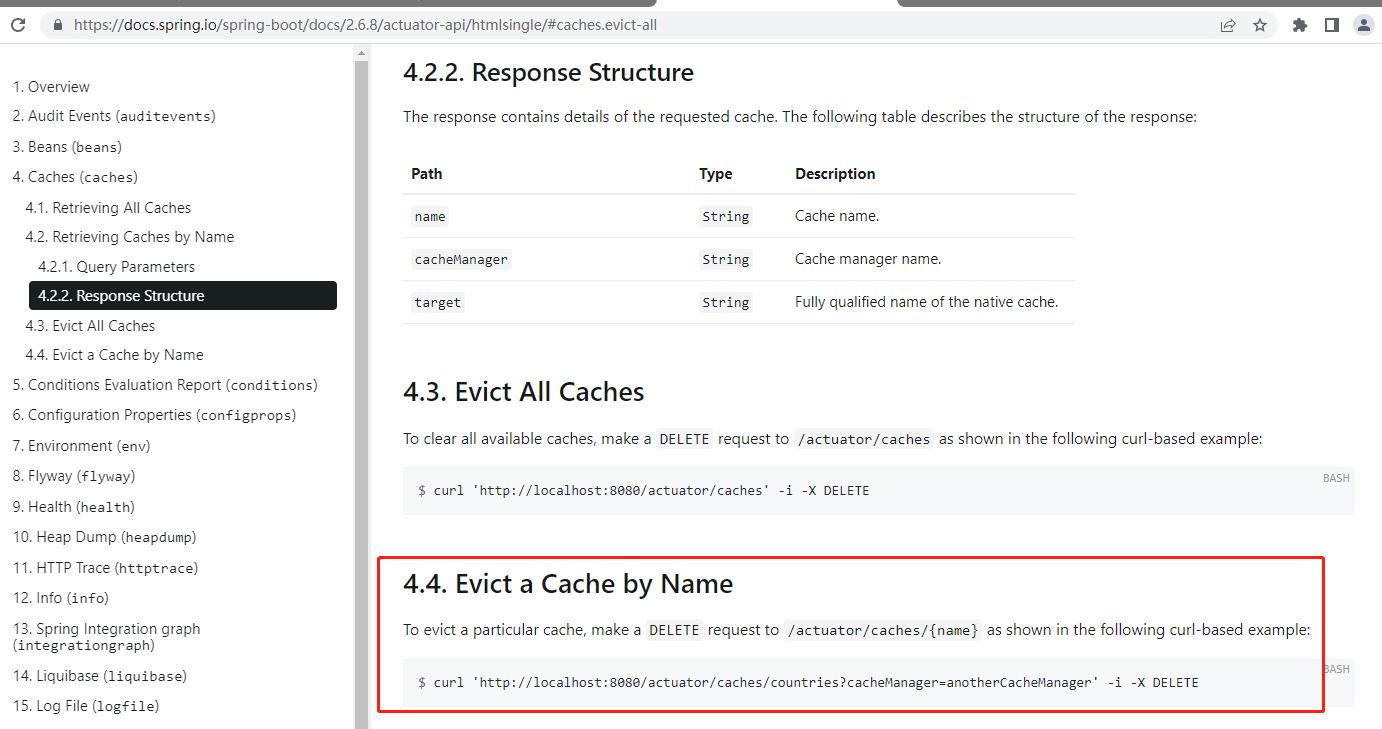Open the Audit Events (auditevents) section
This screenshot has width=1382, height=729.
point(113,116)
